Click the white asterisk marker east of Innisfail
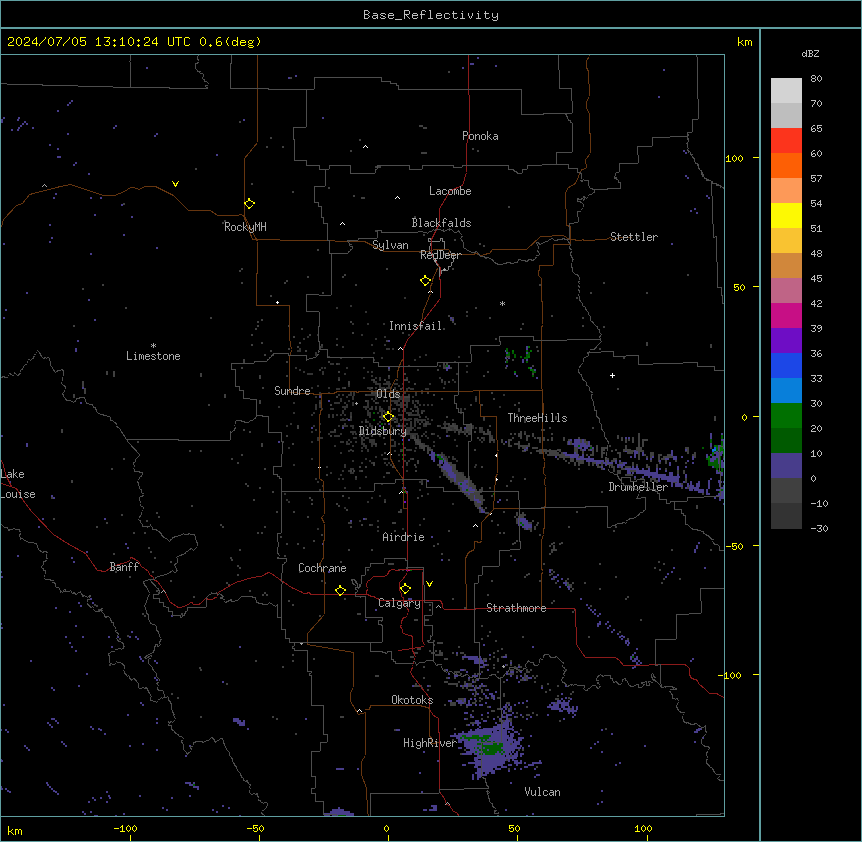This screenshot has width=862, height=842. point(502,303)
